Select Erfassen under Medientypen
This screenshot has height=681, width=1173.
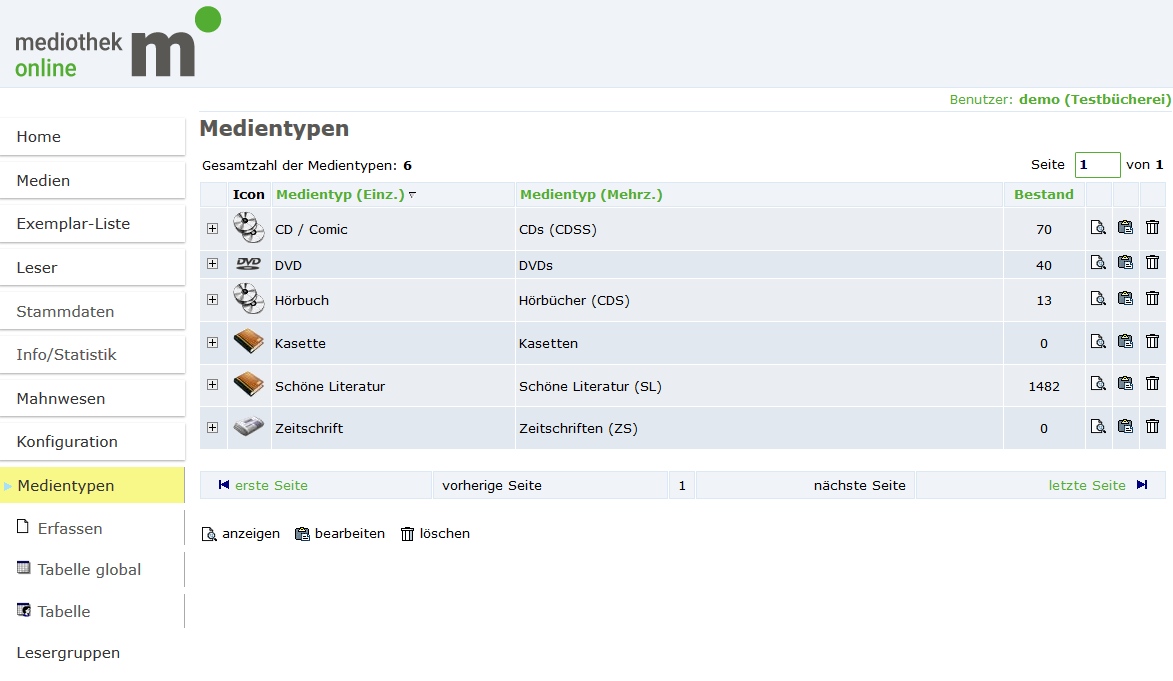pos(70,529)
